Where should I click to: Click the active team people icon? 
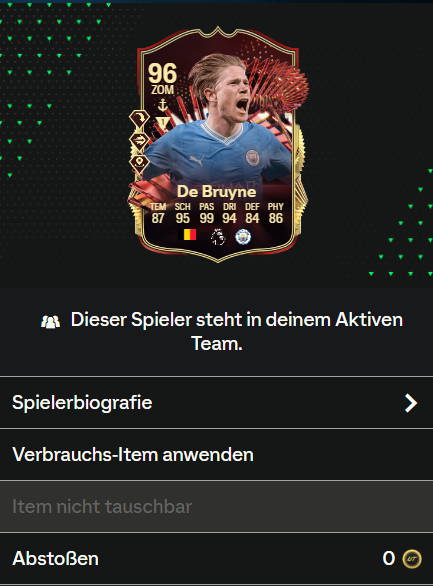coord(50,322)
